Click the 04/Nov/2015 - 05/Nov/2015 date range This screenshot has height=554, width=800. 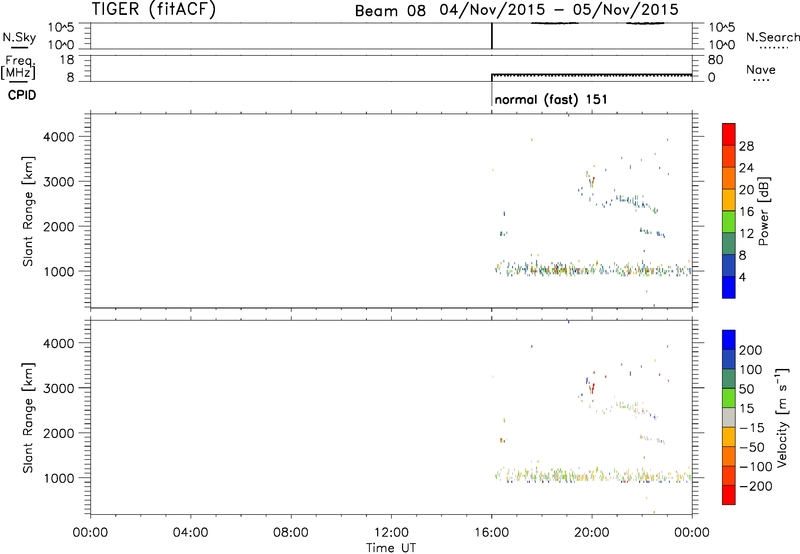coord(559,10)
